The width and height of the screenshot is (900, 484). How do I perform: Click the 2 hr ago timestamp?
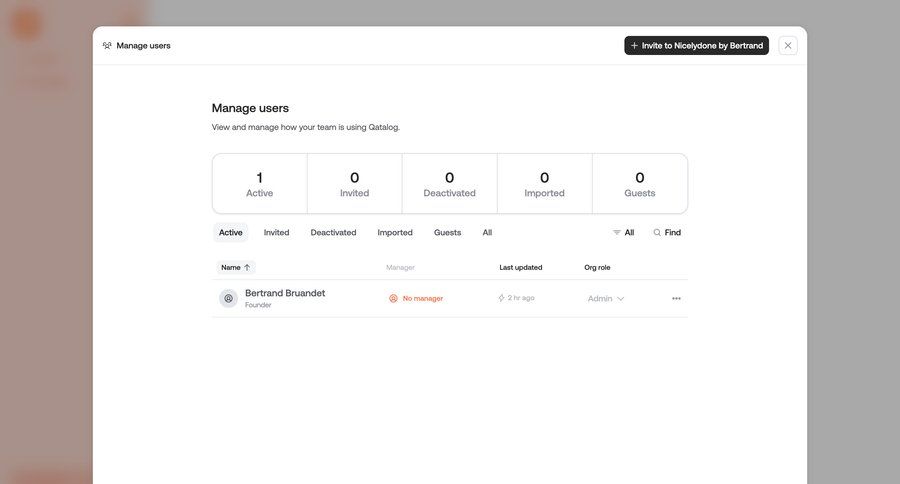[x=516, y=298]
